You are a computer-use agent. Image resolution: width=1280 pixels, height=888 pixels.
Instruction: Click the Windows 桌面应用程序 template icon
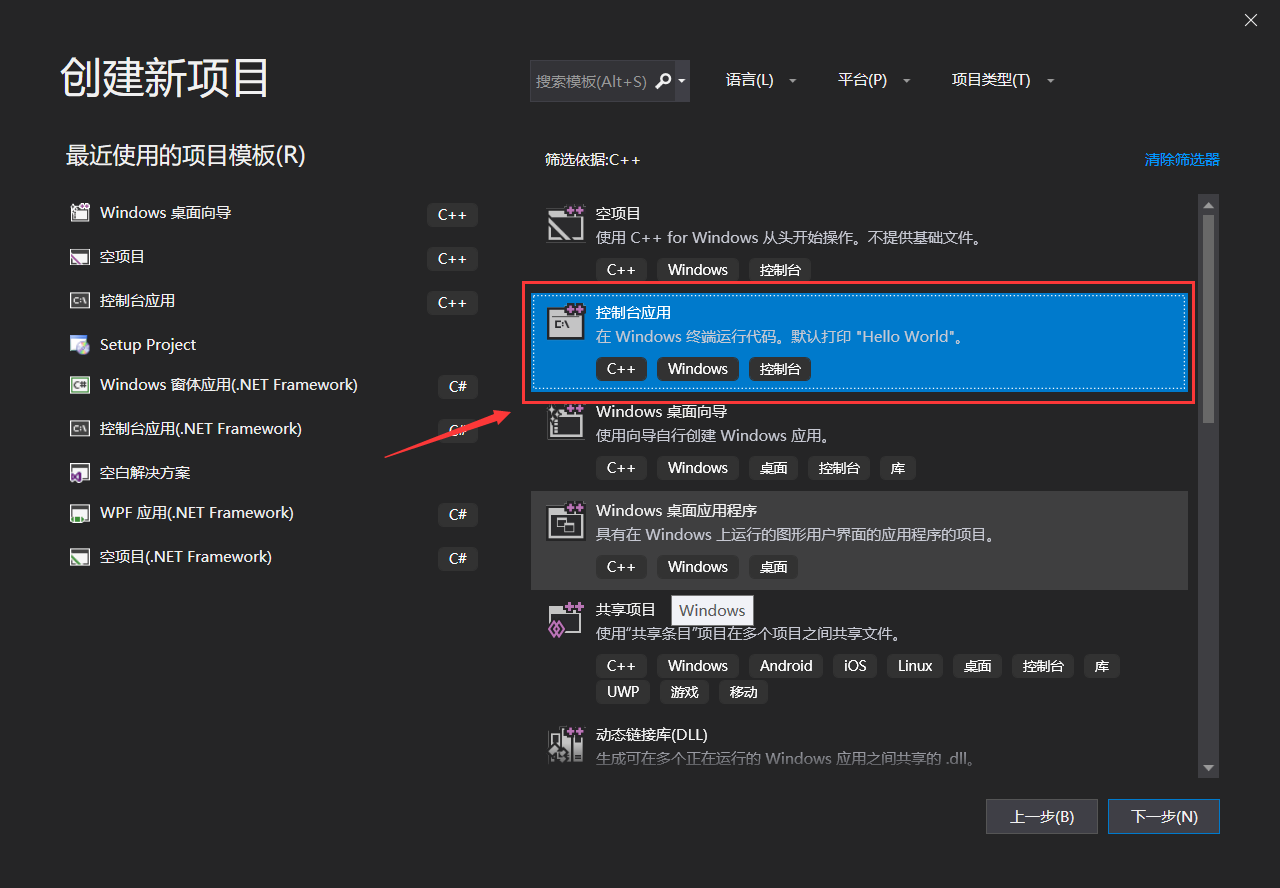pos(566,521)
